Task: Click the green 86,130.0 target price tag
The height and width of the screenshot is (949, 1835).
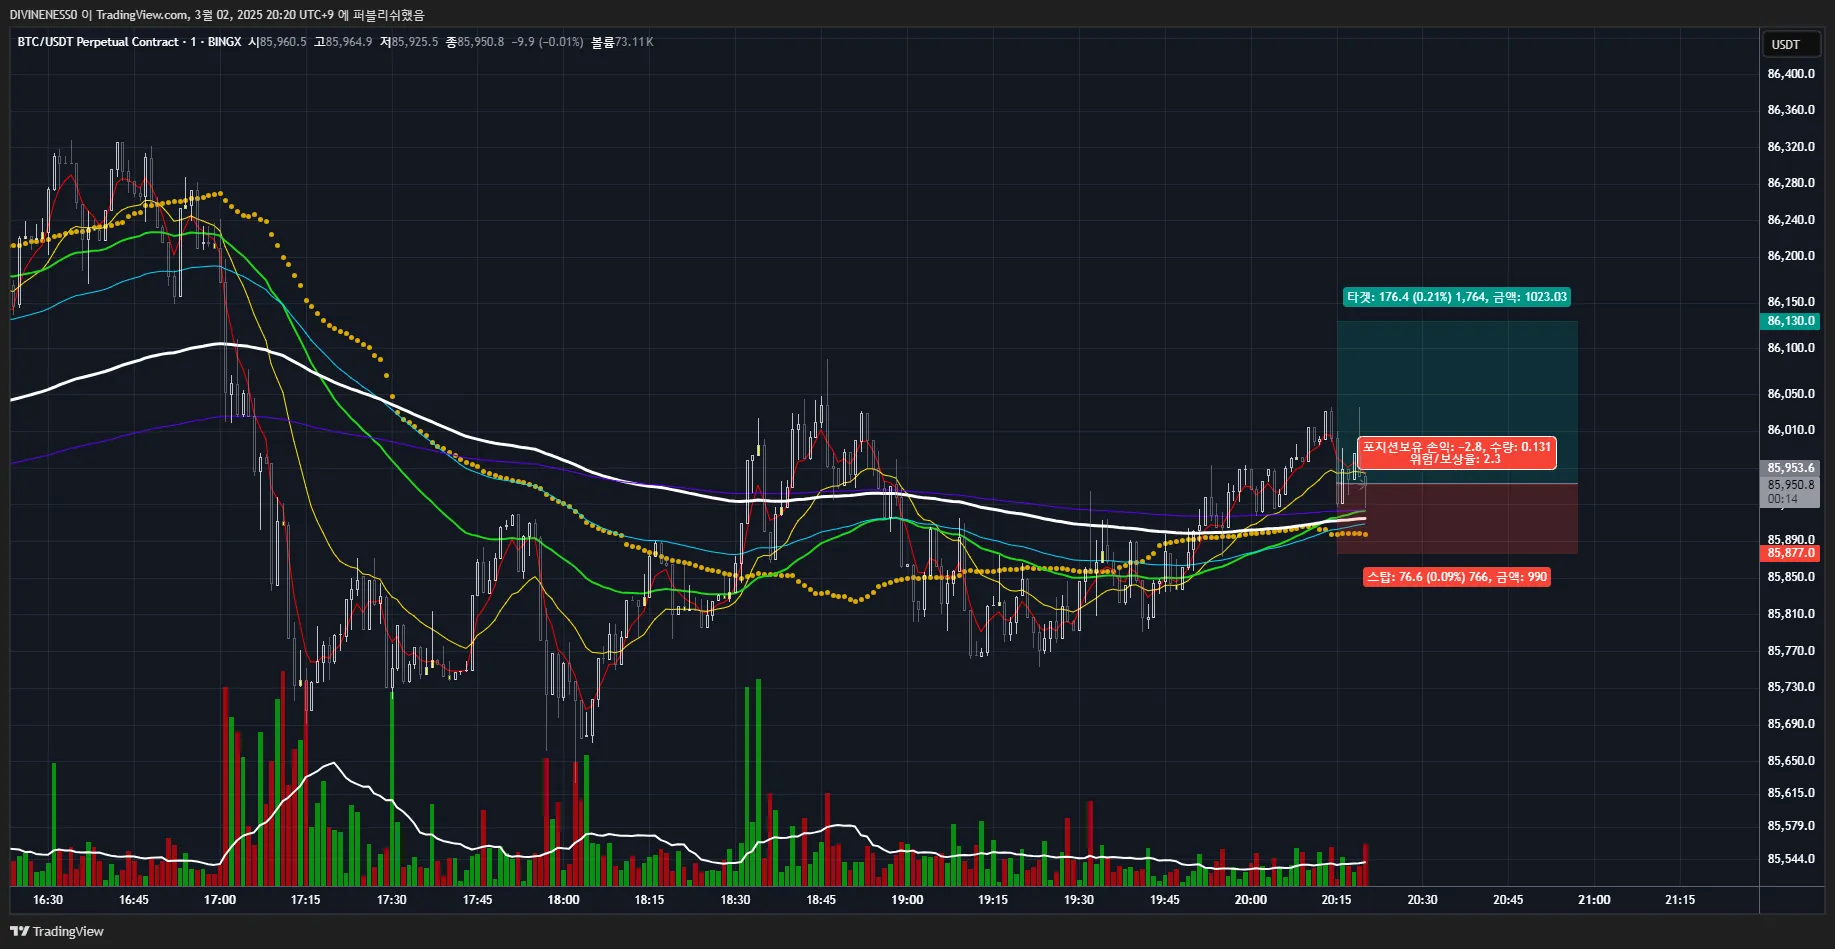Action: [1790, 321]
